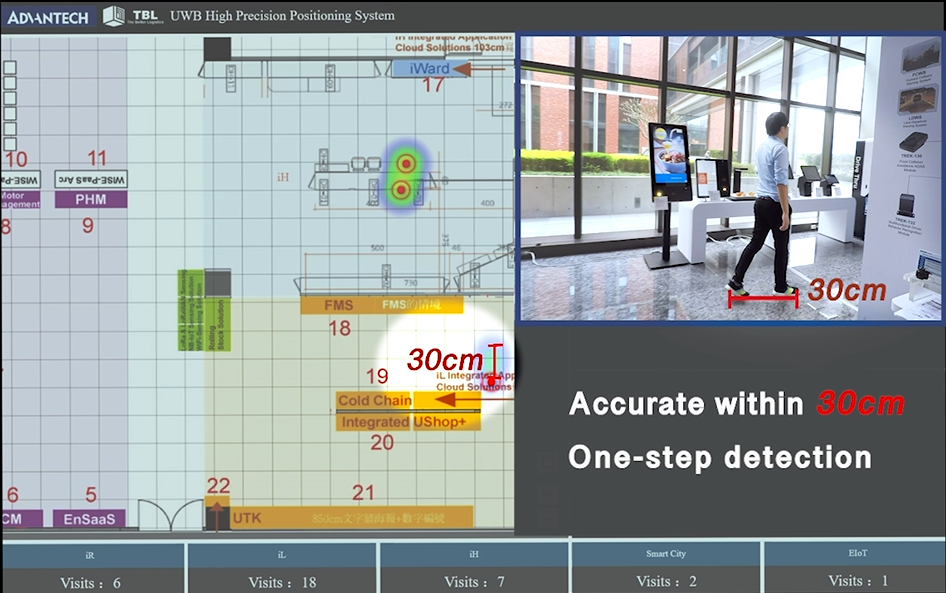Viewport: 946px width, 593px height.
Task: Click the 'One-step detection' caption
Action: pyautogui.click(x=720, y=457)
